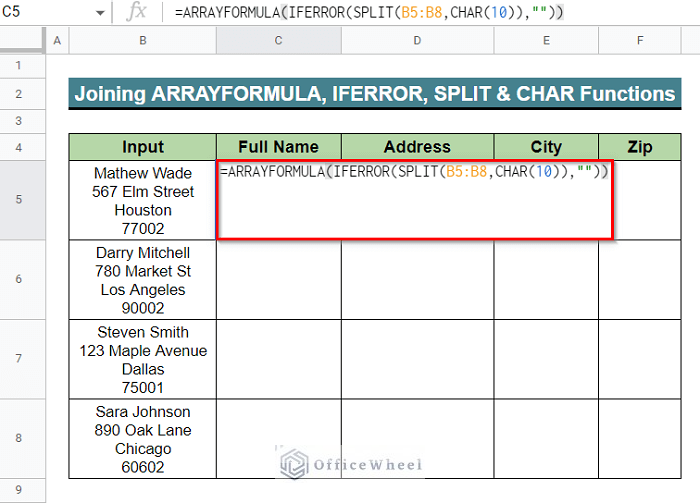The height and width of the screenshot is (503, 700).
Task: Click the Full Name header cell
Action: 279,147
